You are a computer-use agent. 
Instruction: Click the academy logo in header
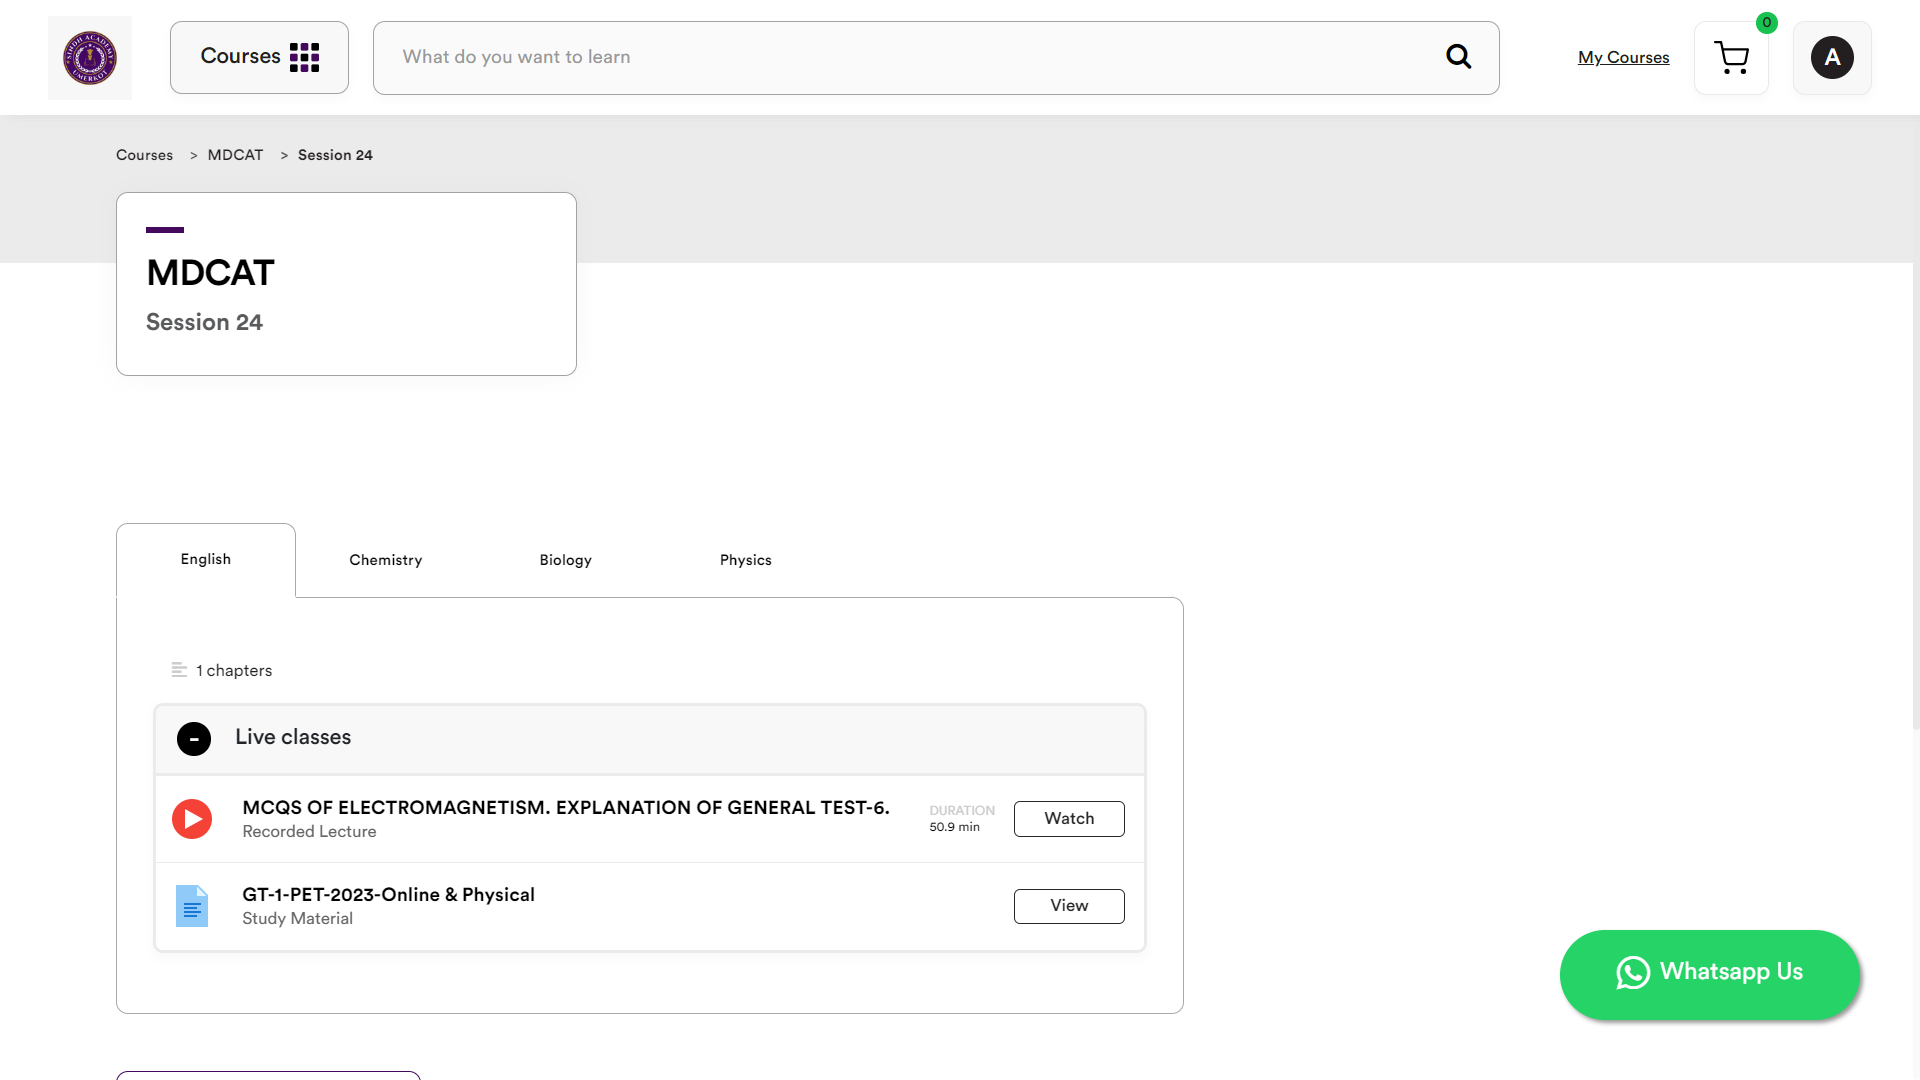pos(90,58)
